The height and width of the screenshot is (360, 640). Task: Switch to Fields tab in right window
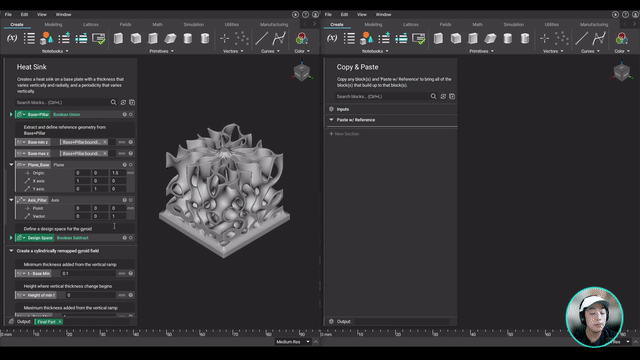click(x=445, y=24)
